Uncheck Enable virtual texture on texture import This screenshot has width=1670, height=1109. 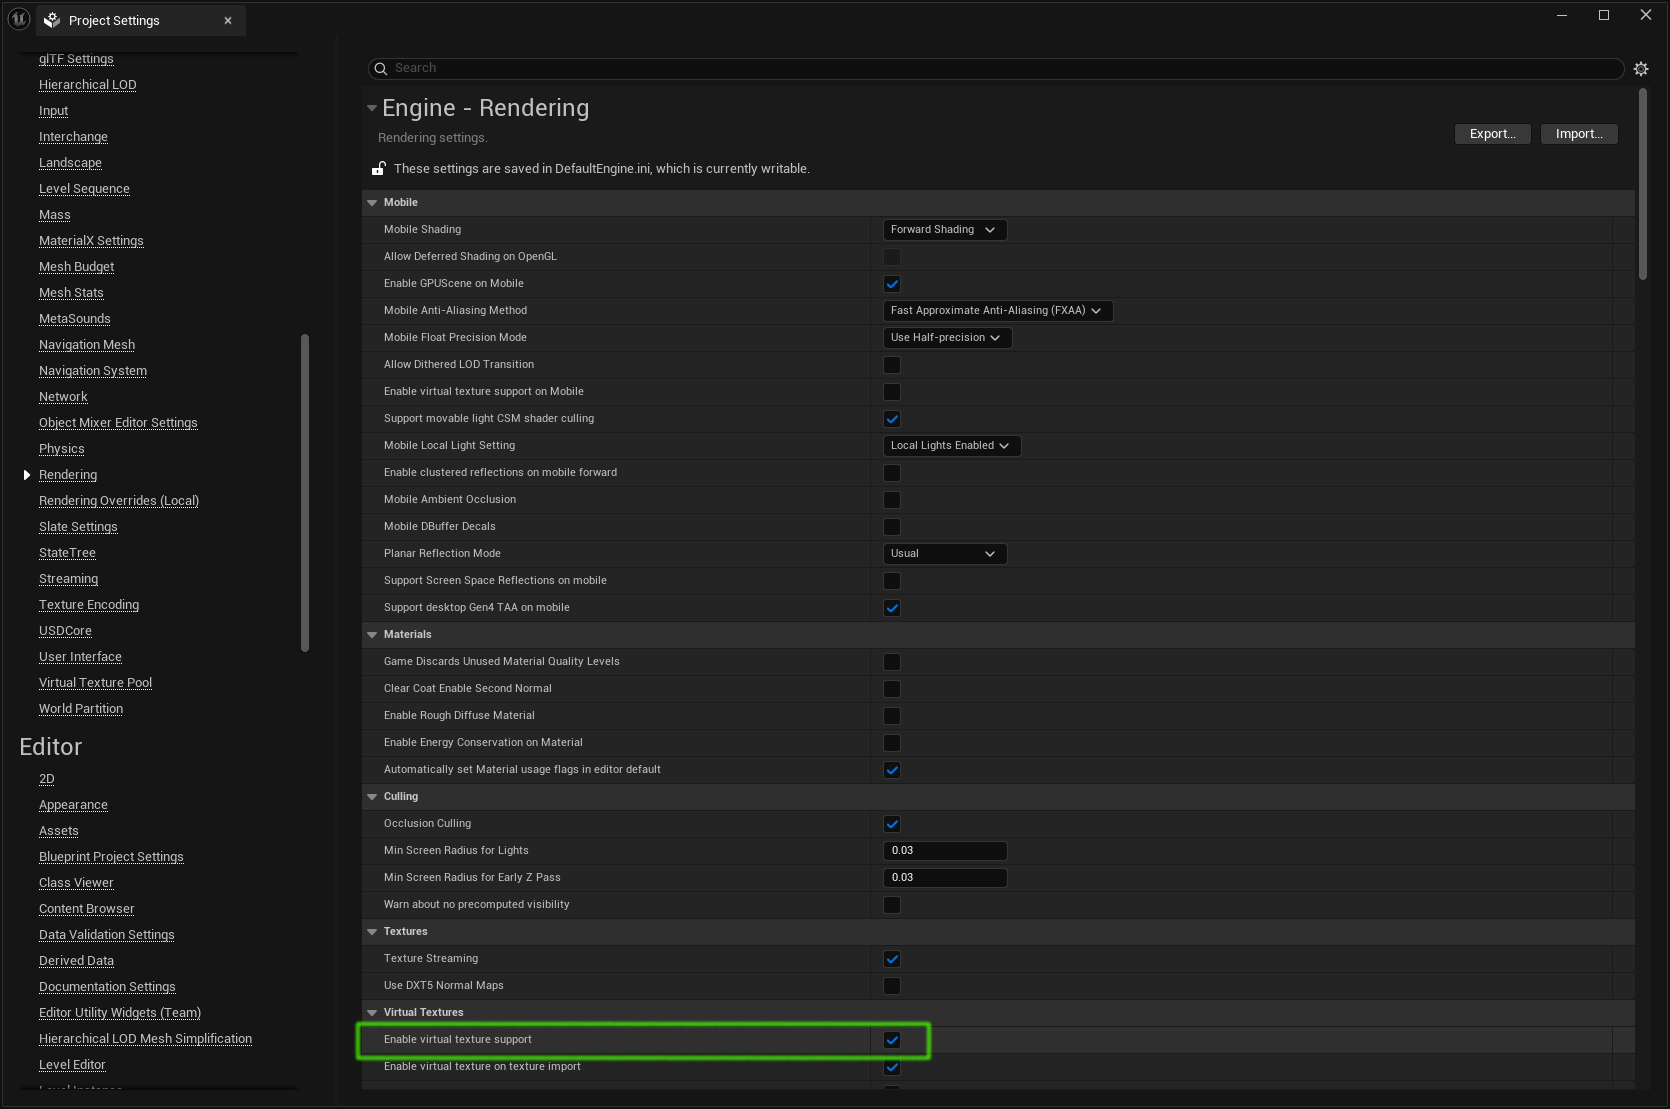892,1067
